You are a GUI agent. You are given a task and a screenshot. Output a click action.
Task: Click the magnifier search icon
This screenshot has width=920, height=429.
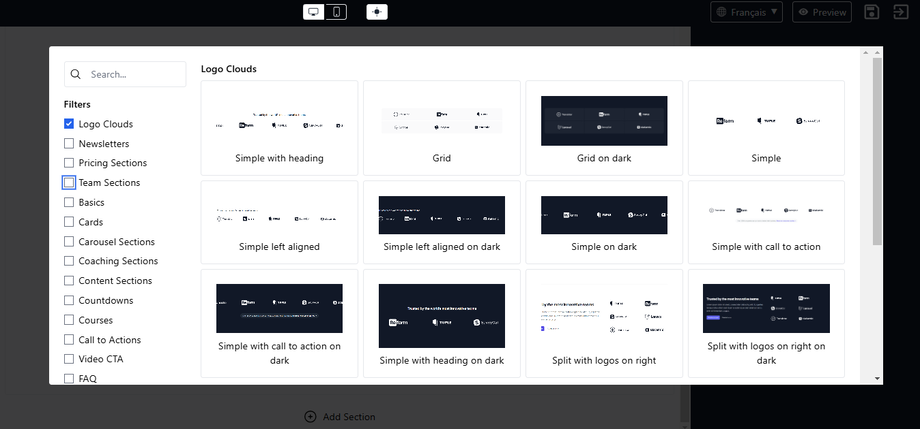click(x=76, y=74)
